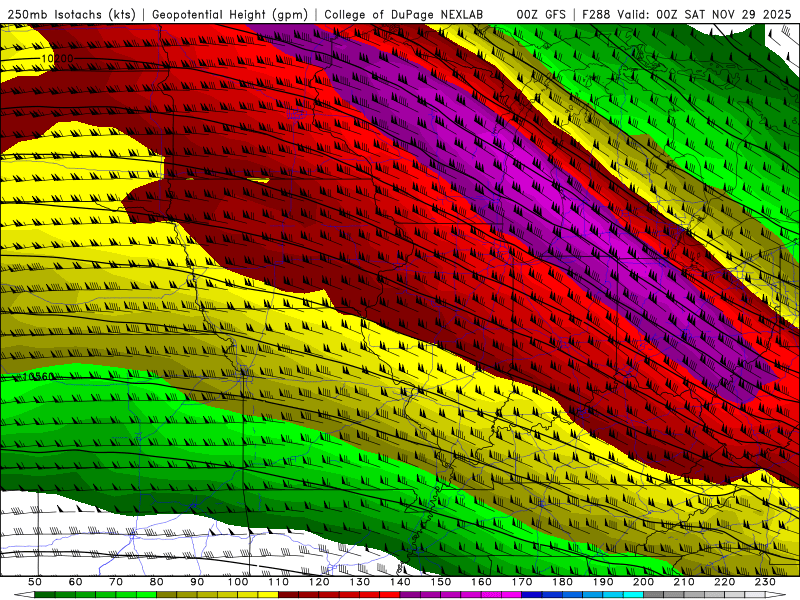Screen dimensions: 800x600
Task: Click the "F288 Valid: 00Z SAT NOV 29 2025" text
Action: [x=686, y=14]
